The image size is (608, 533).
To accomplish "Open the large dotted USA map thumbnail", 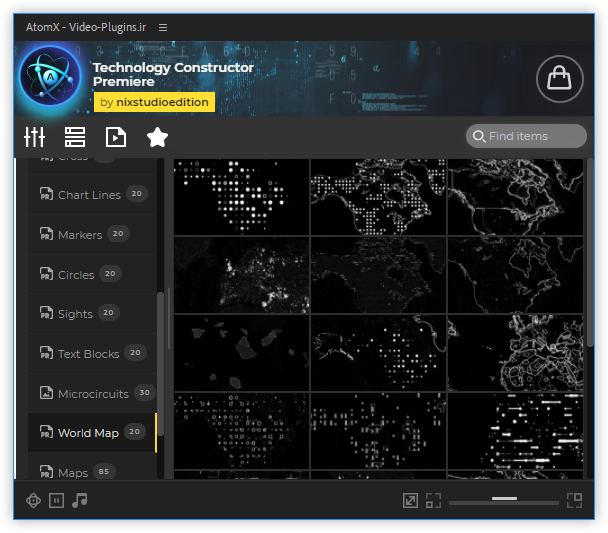I will click(x=241, y=197).
